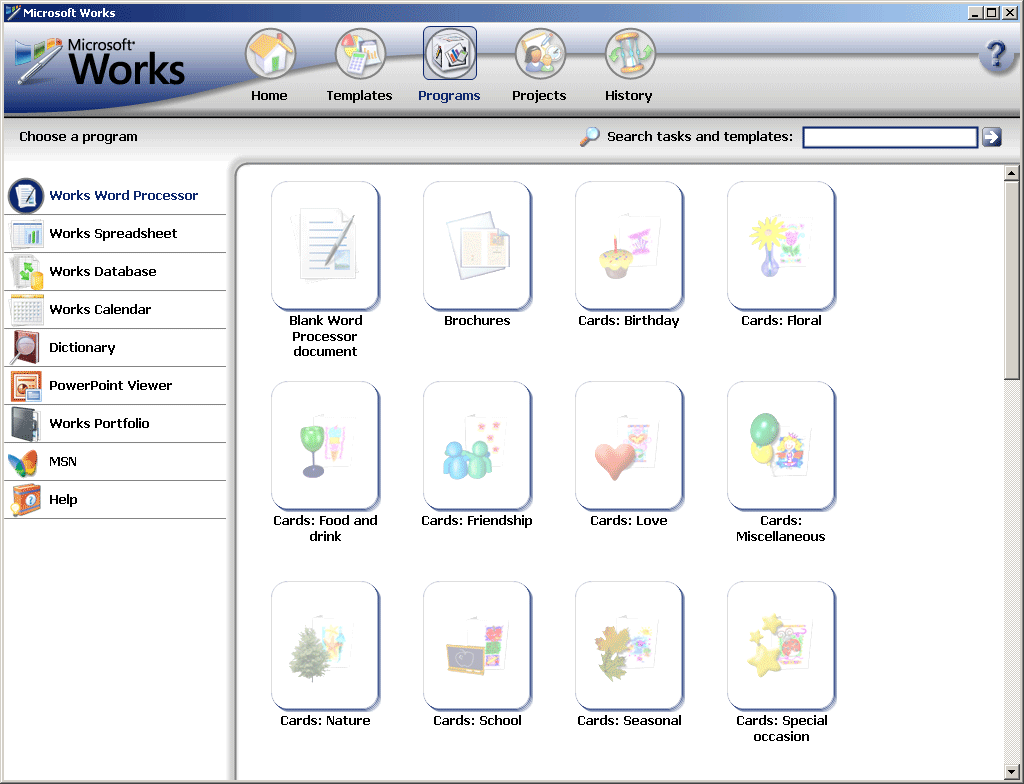Select Works Calendar text in sidebar
The height and width of the screenshot is (784, 1024).
point(100,309)
